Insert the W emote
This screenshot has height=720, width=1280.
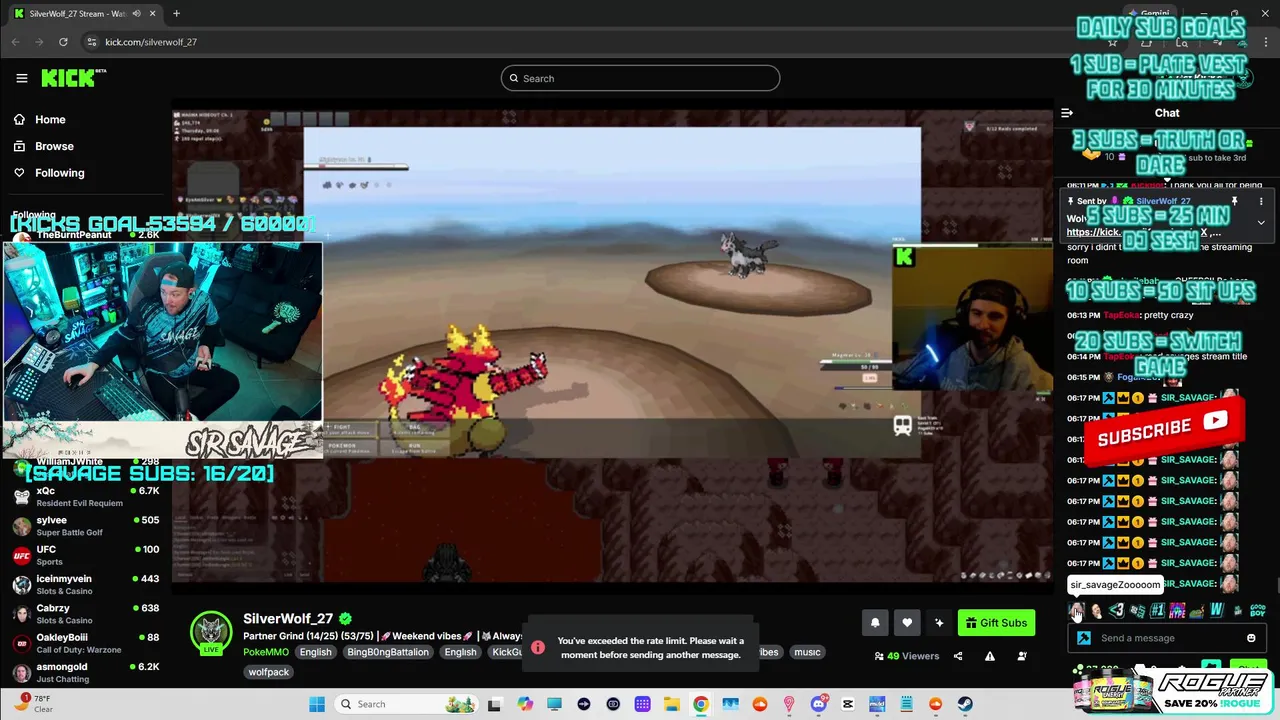pyautogui.click(x=1217, y=610)
